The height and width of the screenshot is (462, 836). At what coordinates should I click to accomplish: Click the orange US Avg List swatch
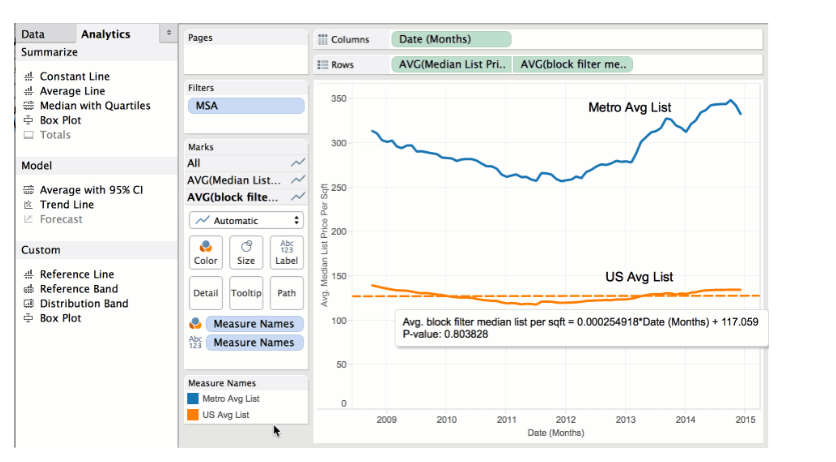(193, 415)
